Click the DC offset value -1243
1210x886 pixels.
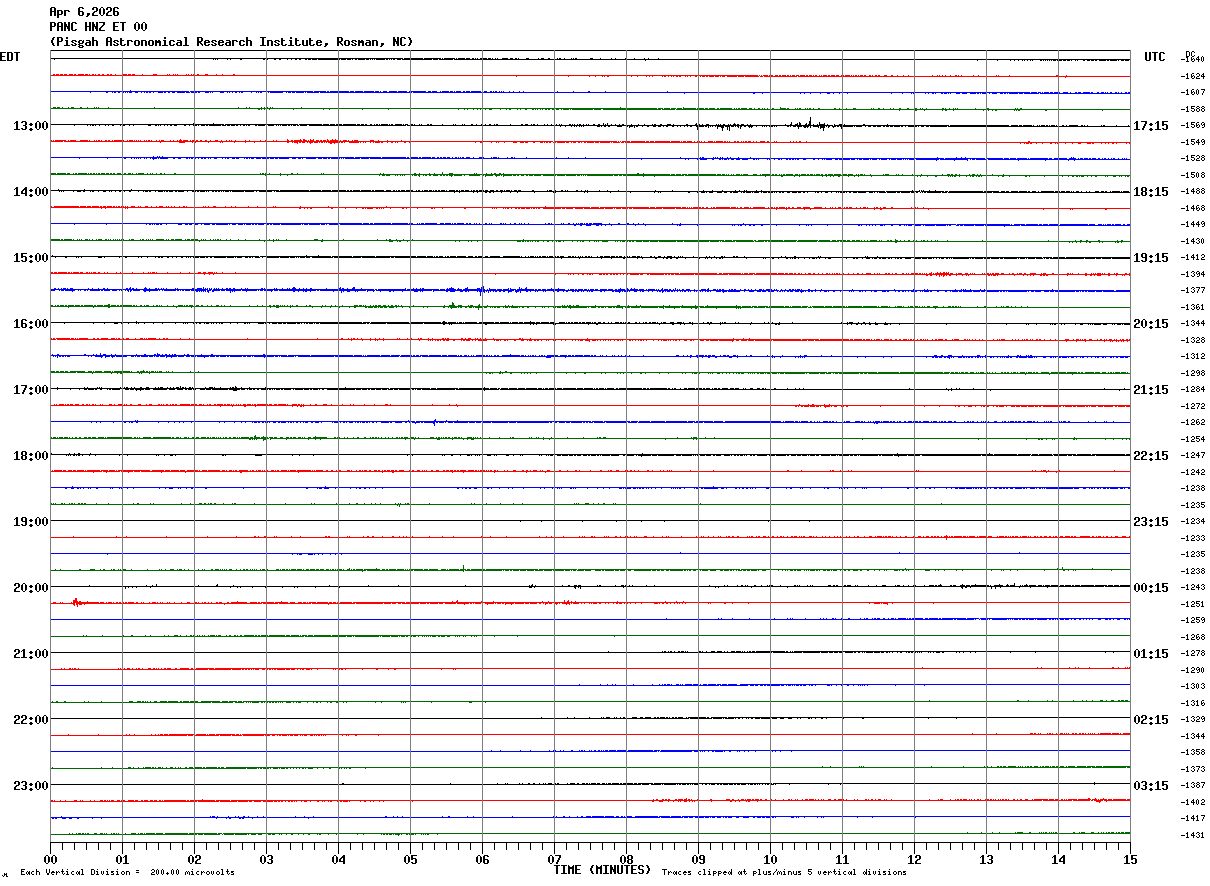point(1193,588)
